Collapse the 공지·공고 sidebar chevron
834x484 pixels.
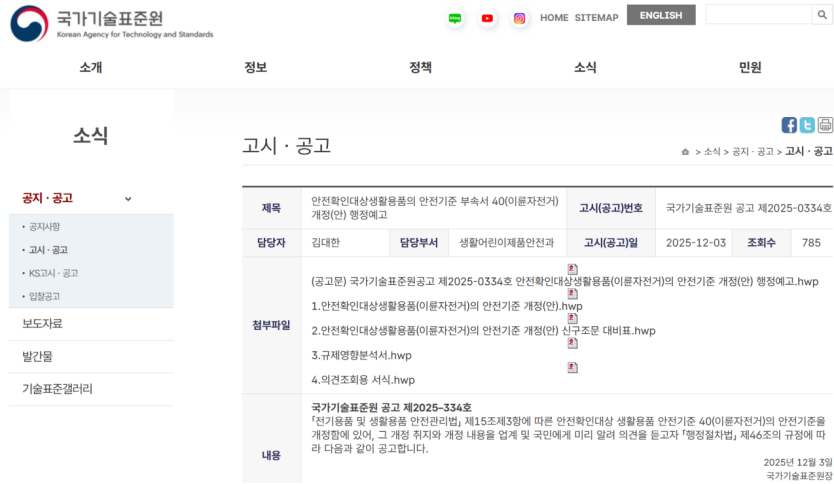point(128,199)
